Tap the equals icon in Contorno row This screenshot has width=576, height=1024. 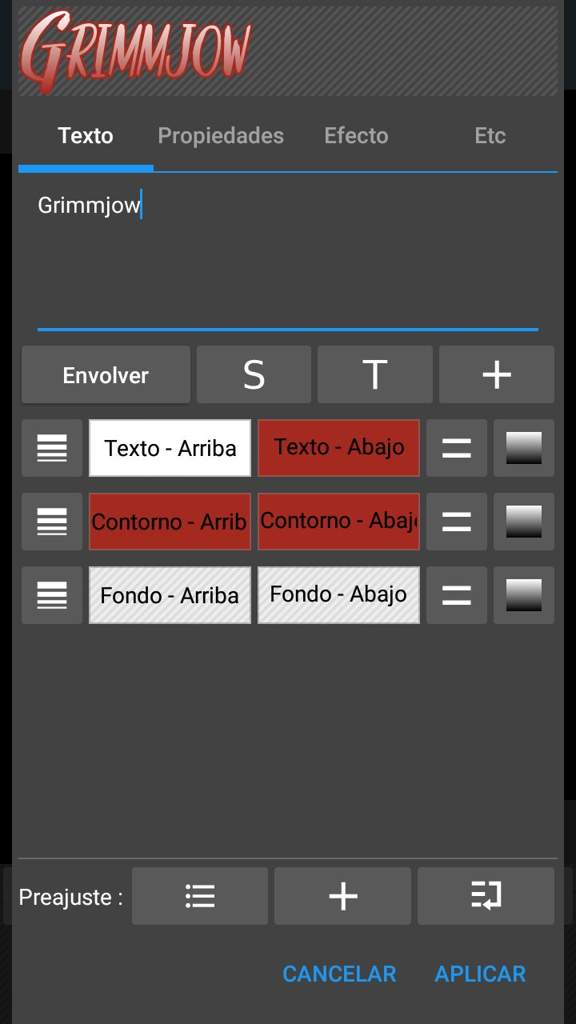[456, 522]
